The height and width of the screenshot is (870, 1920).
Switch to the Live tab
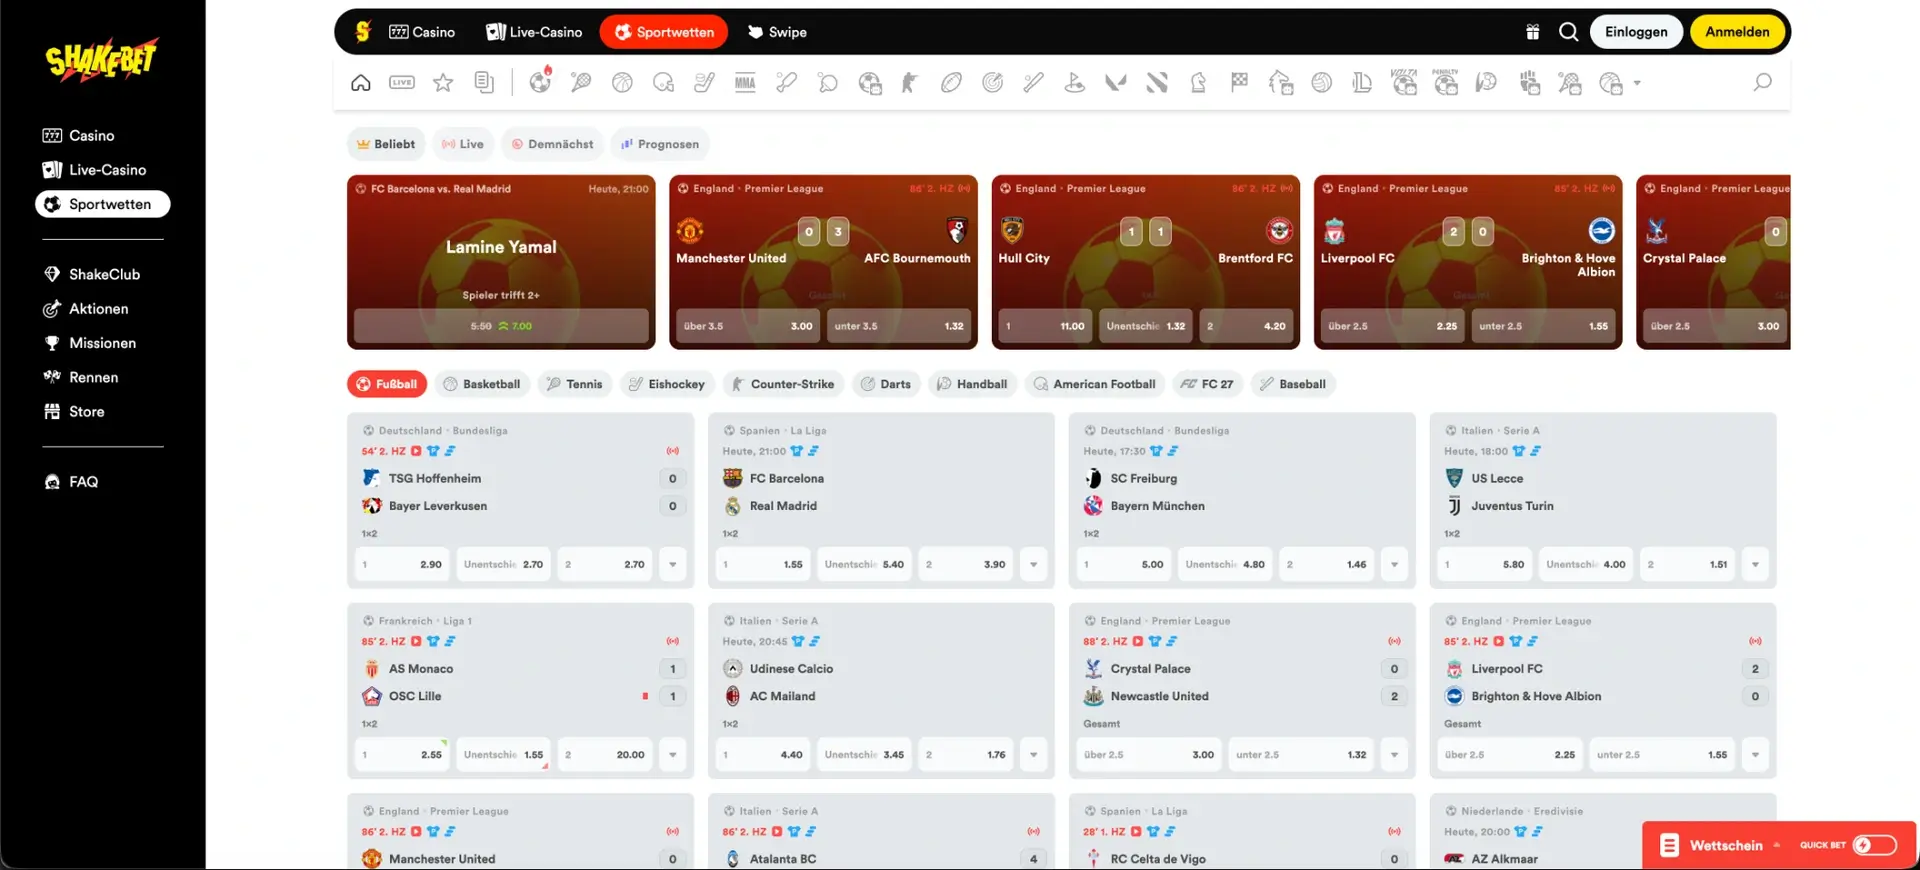pyautogui.click(x=463, y=144)
